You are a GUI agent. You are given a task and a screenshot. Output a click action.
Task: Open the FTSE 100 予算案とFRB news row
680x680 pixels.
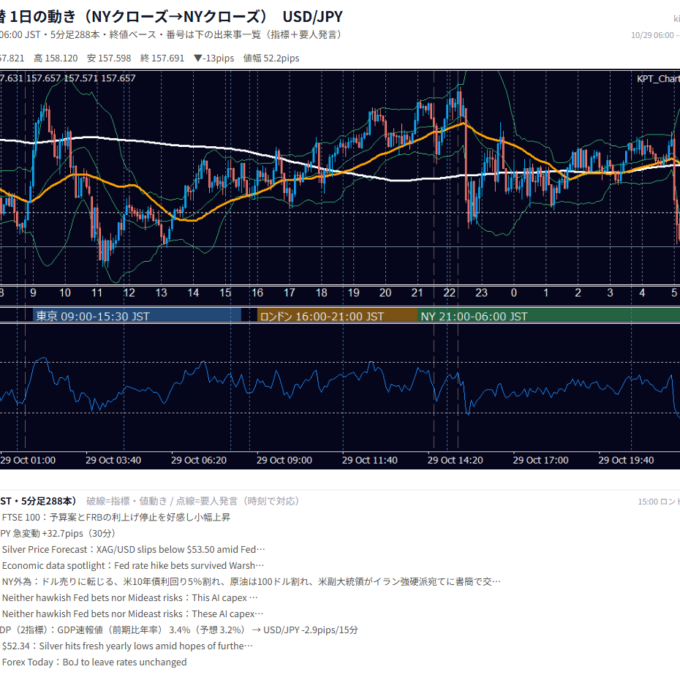pos(116,517)
